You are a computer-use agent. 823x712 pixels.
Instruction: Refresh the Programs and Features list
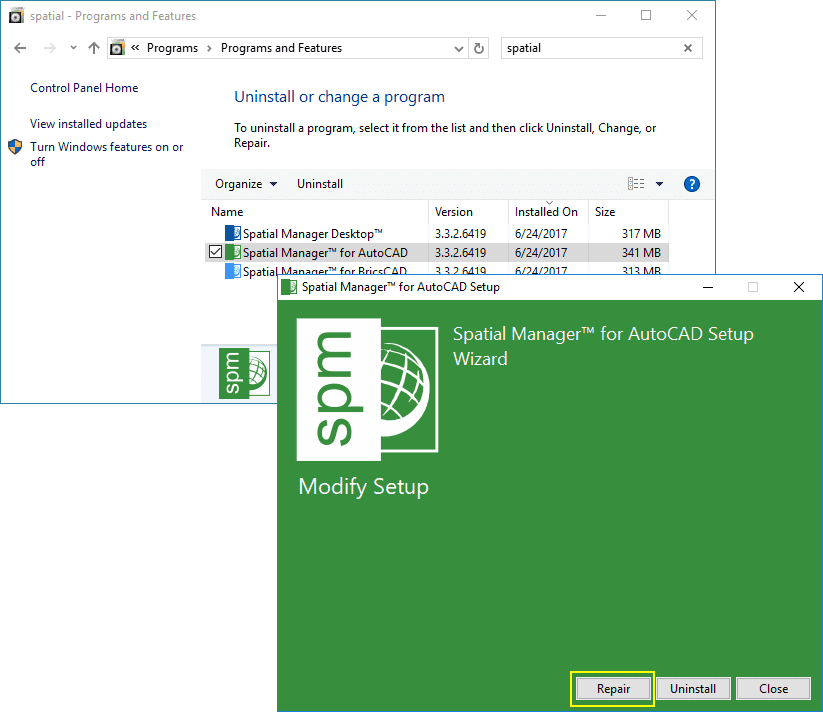pos(479,48)
